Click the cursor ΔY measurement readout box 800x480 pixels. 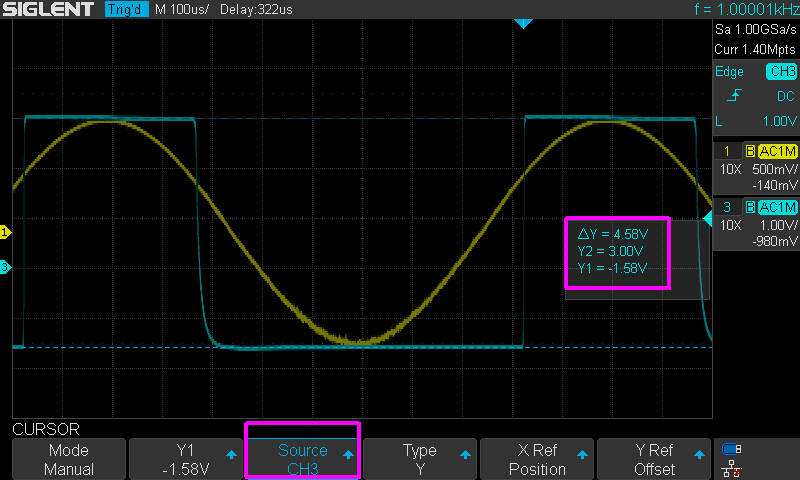pyautogui.click(x=617, y=252)
